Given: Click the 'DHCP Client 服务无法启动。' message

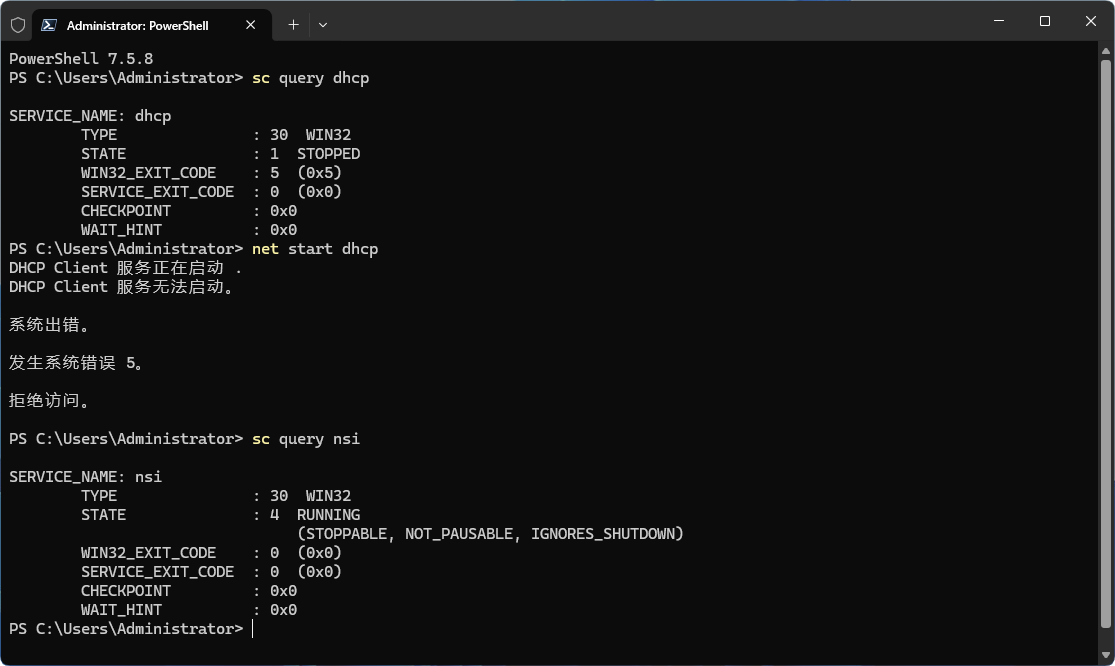Looking at the screenshot, I should pyautogui.click(x=122, y=287).
